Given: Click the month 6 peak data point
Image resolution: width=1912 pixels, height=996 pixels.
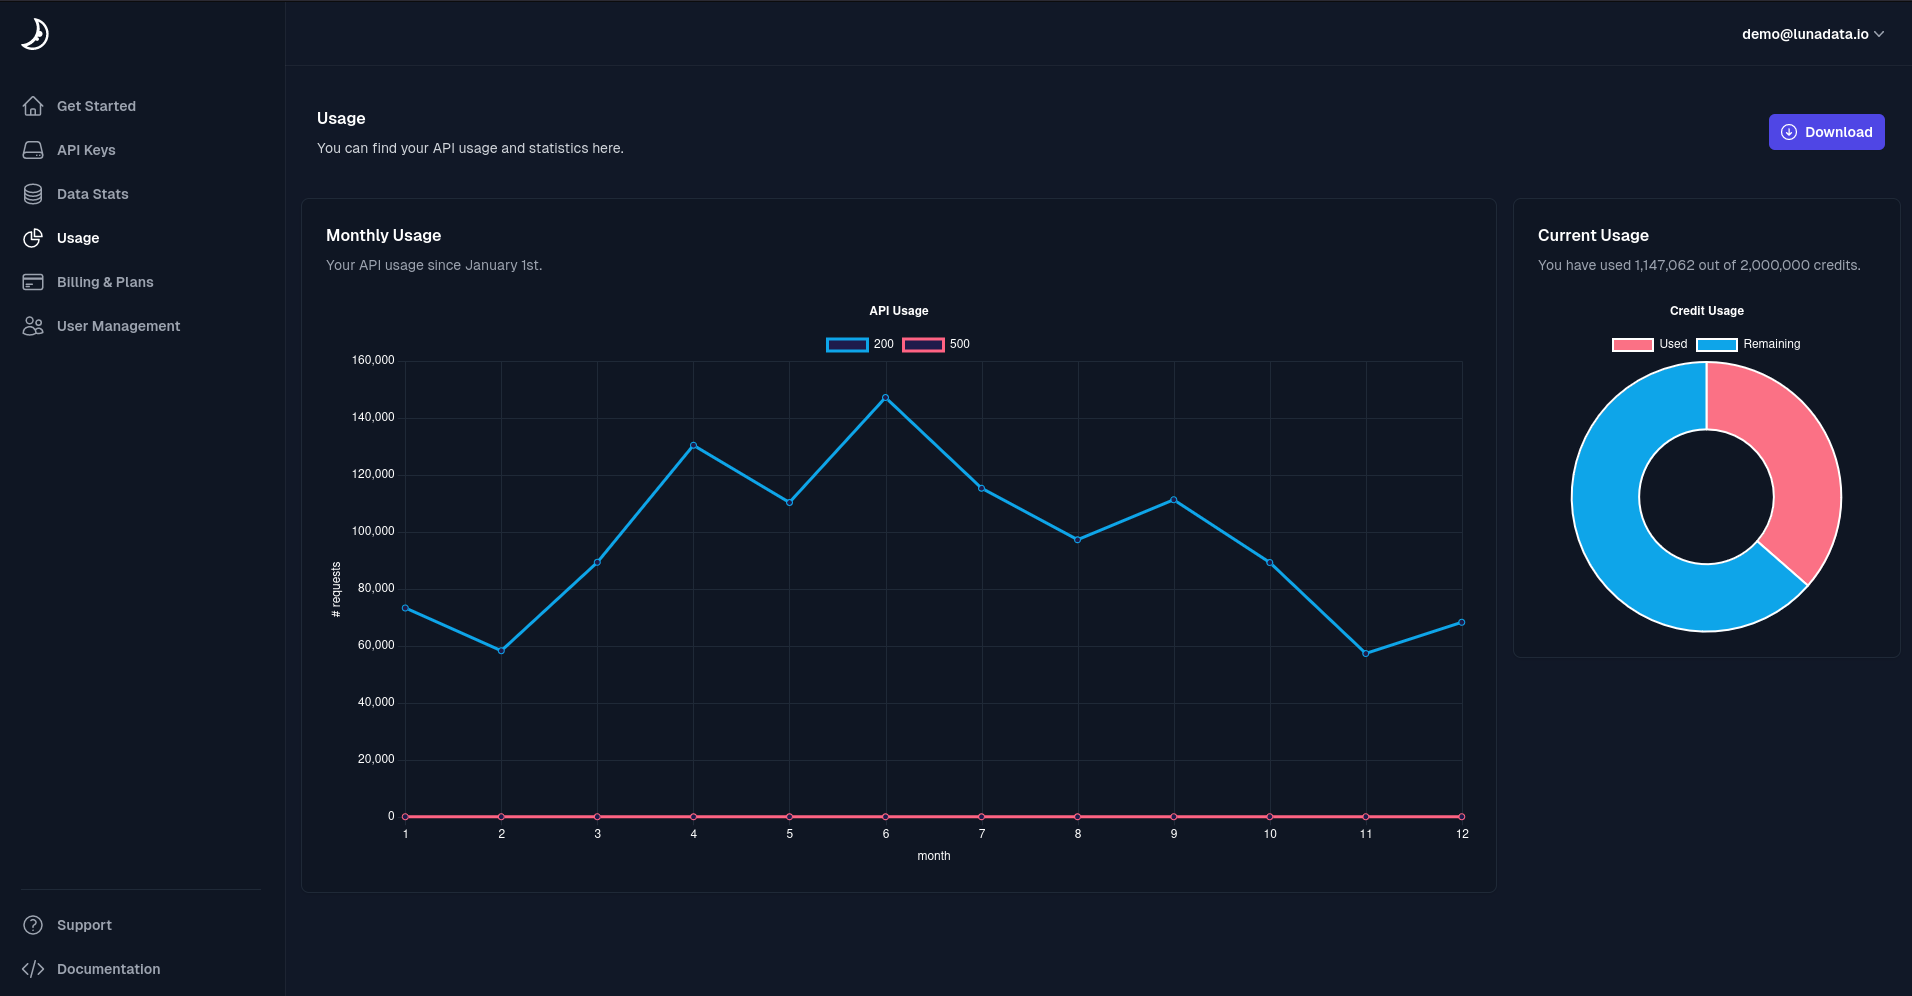Looking at the screenshot, I should click(x=885, y=398).
